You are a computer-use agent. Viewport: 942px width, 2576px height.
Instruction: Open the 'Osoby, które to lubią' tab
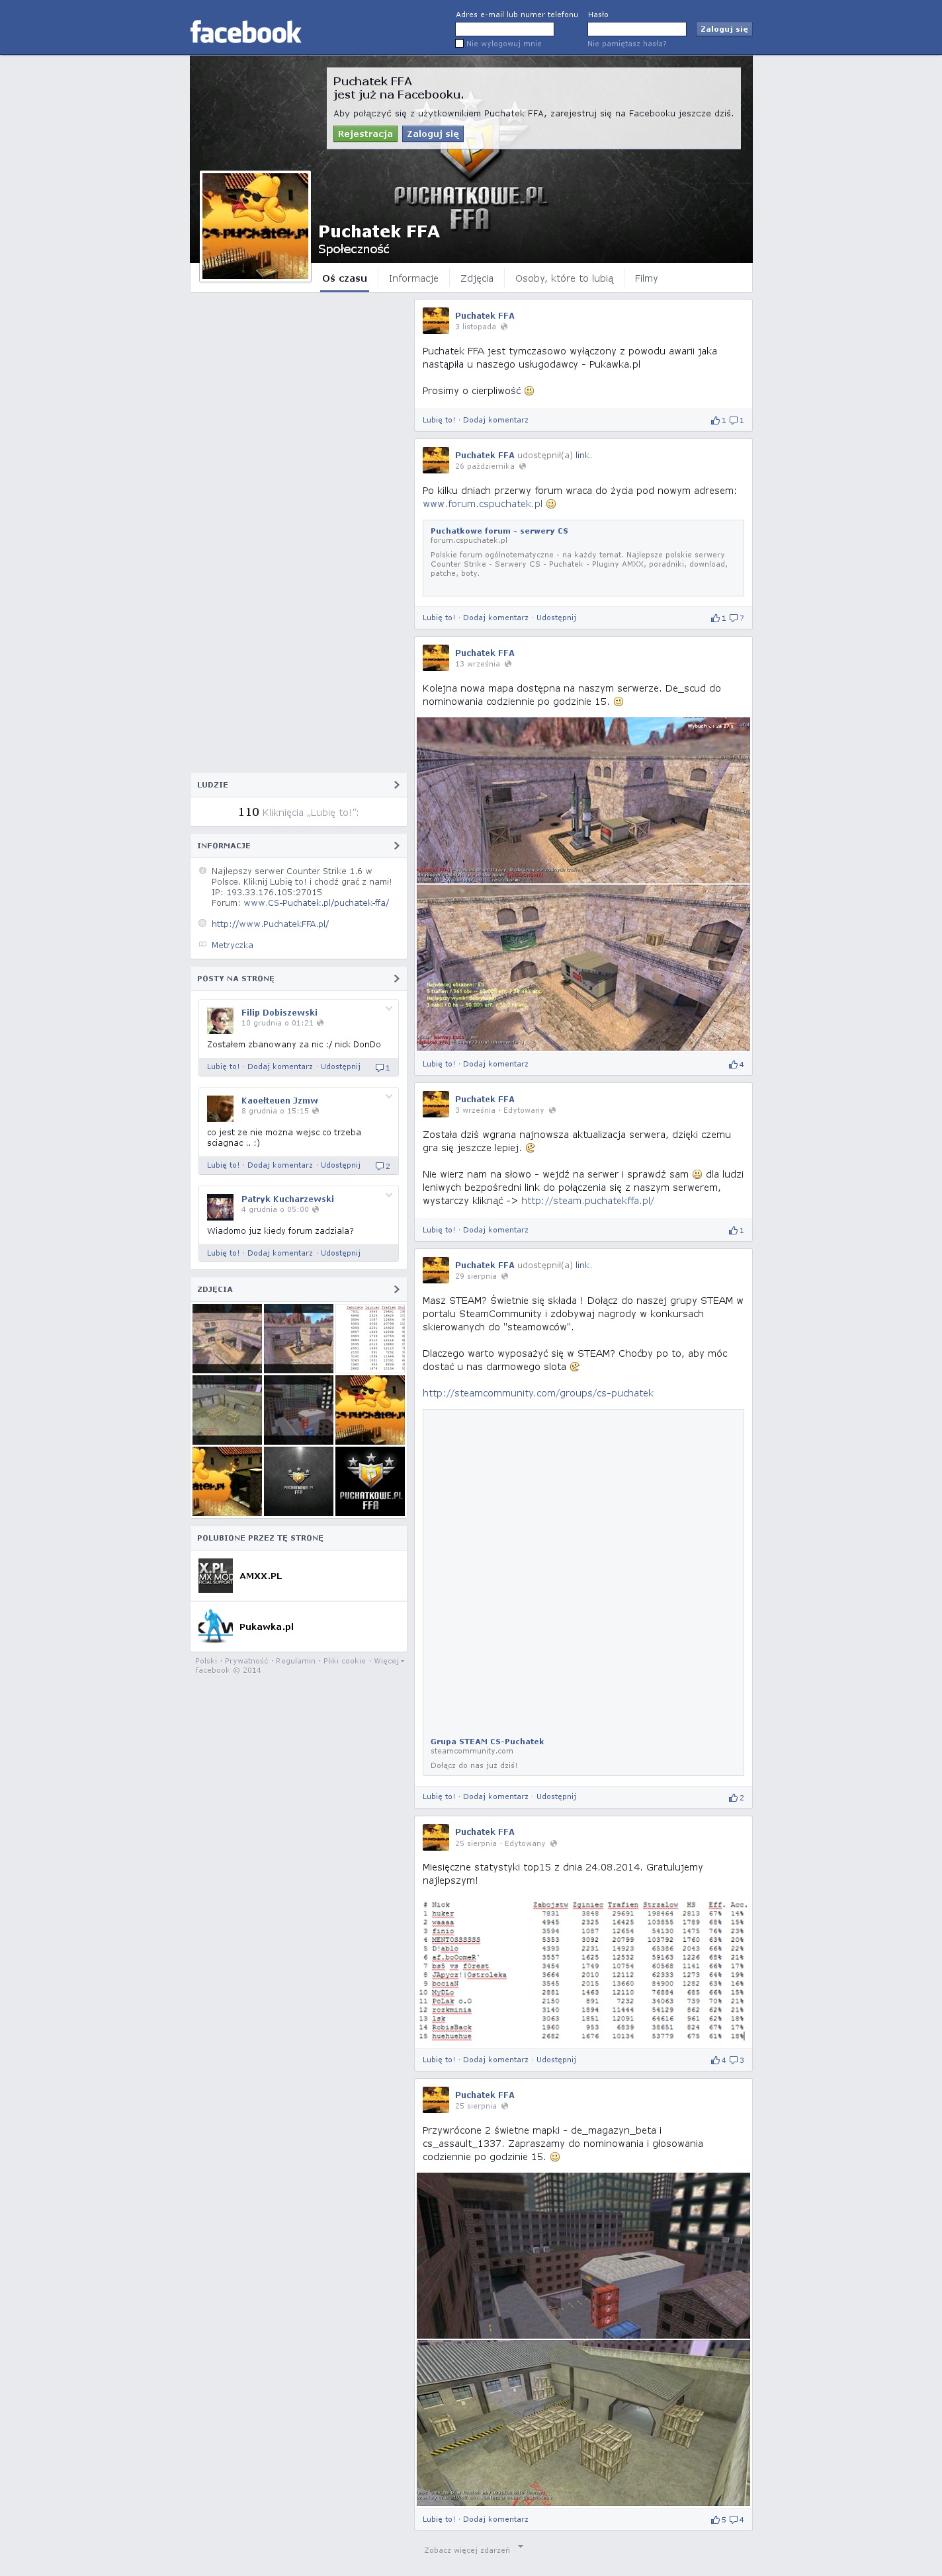(564, 279)
